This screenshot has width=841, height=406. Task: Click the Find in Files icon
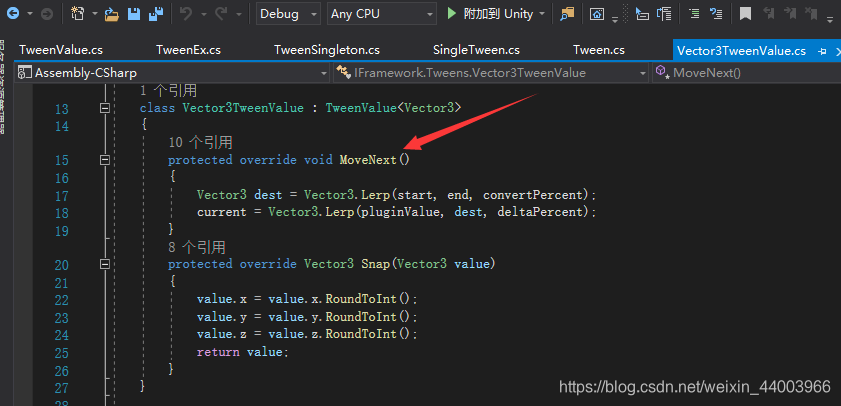(x=567, y=14)
